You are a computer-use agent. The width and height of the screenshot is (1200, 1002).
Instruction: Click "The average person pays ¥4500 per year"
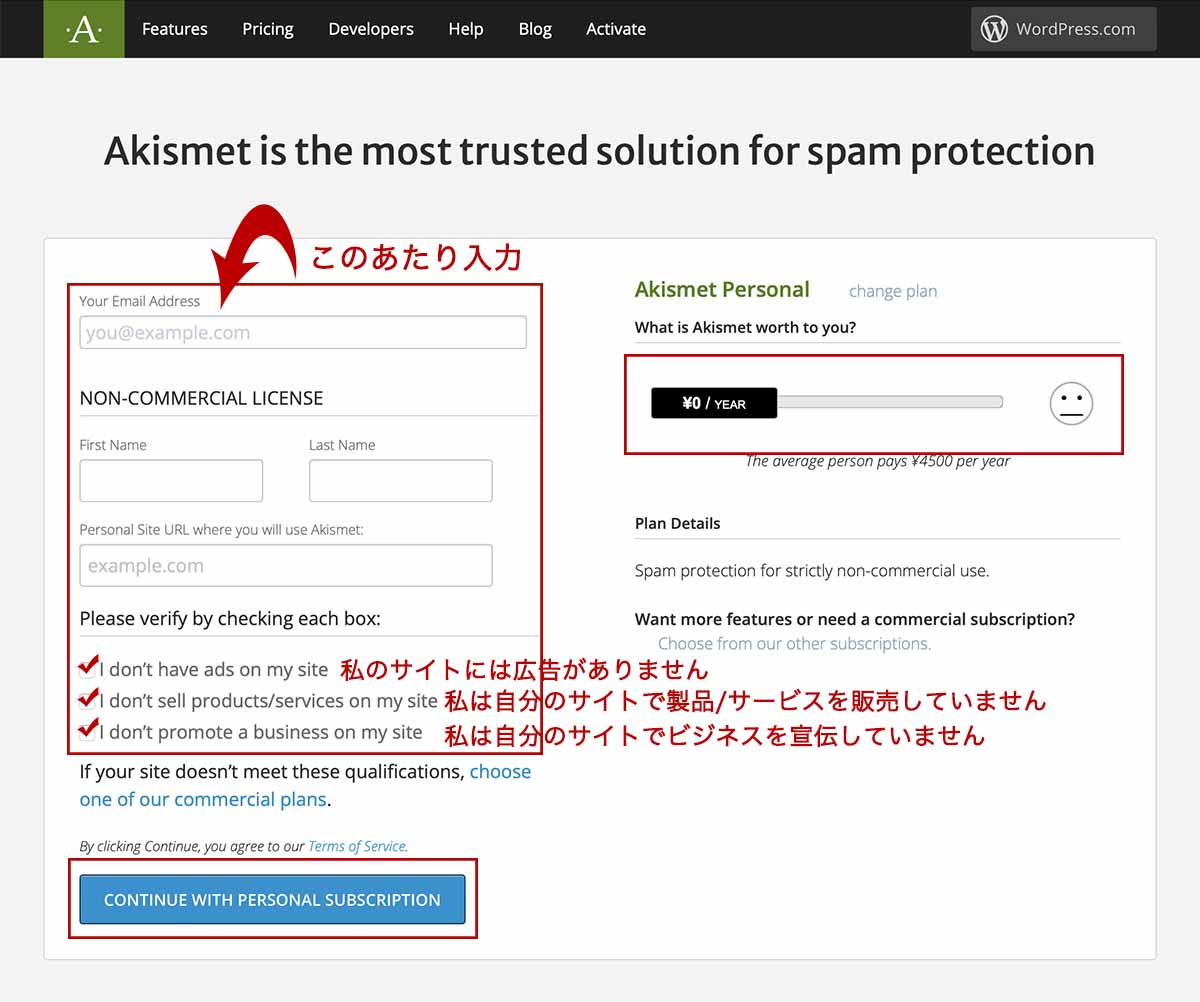[878, 461]
